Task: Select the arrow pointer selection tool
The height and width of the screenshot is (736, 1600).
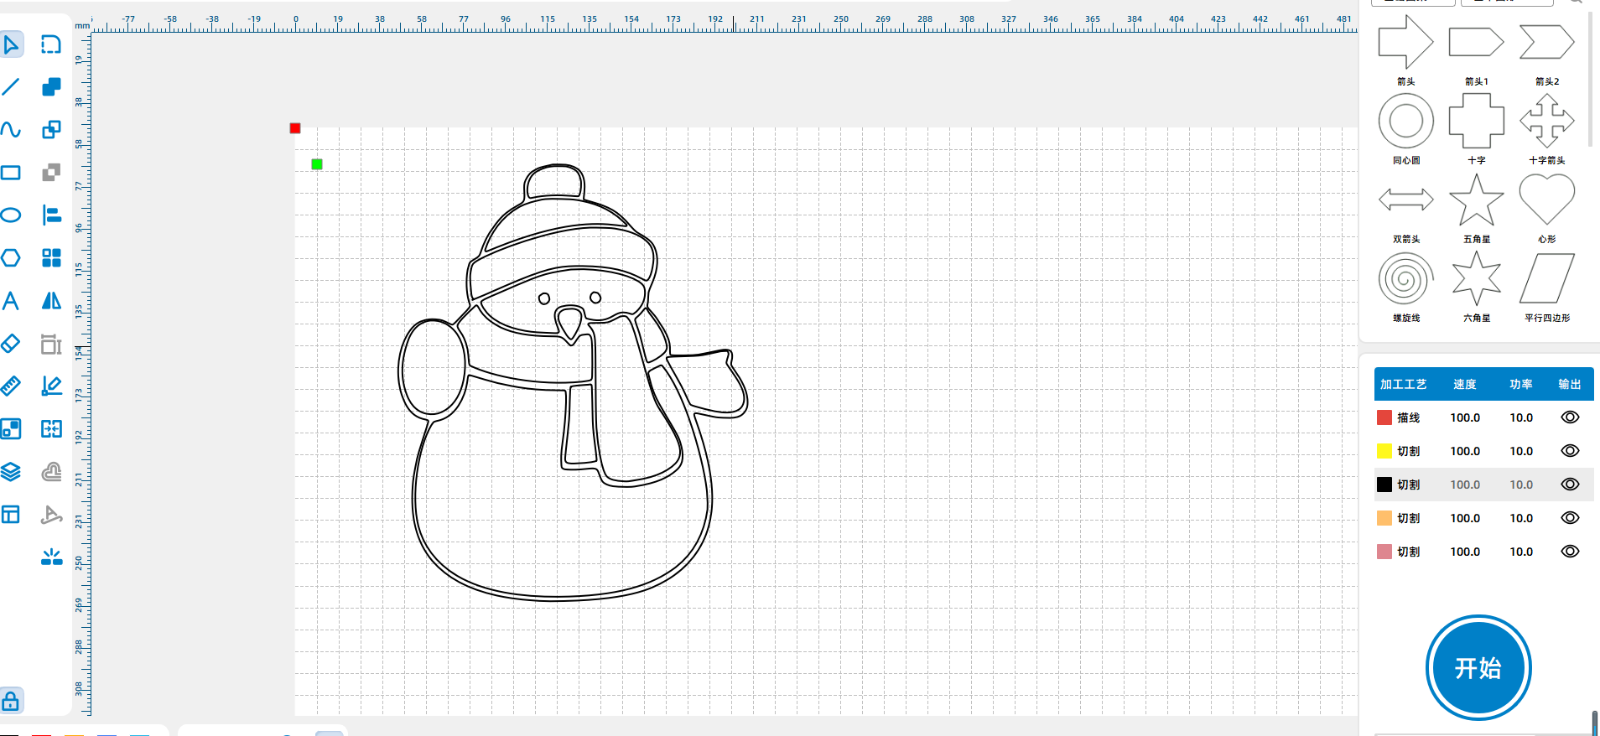Action: (x=11, y=45)
